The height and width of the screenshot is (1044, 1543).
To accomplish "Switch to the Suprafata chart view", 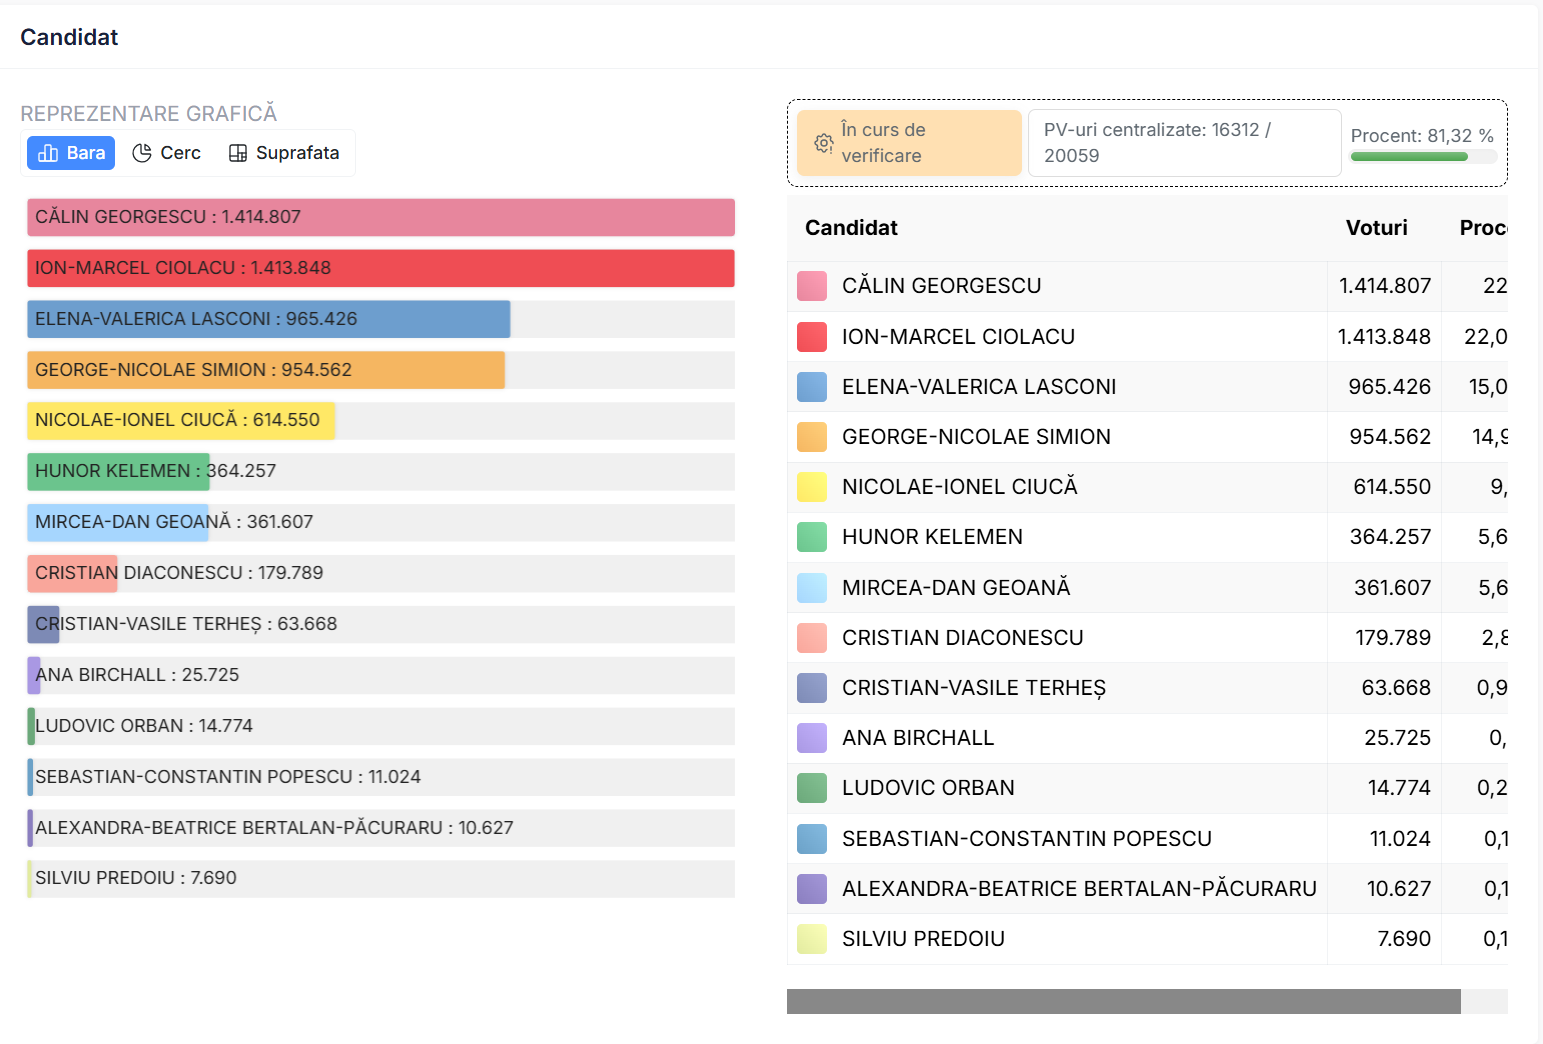I will [284, 153].
